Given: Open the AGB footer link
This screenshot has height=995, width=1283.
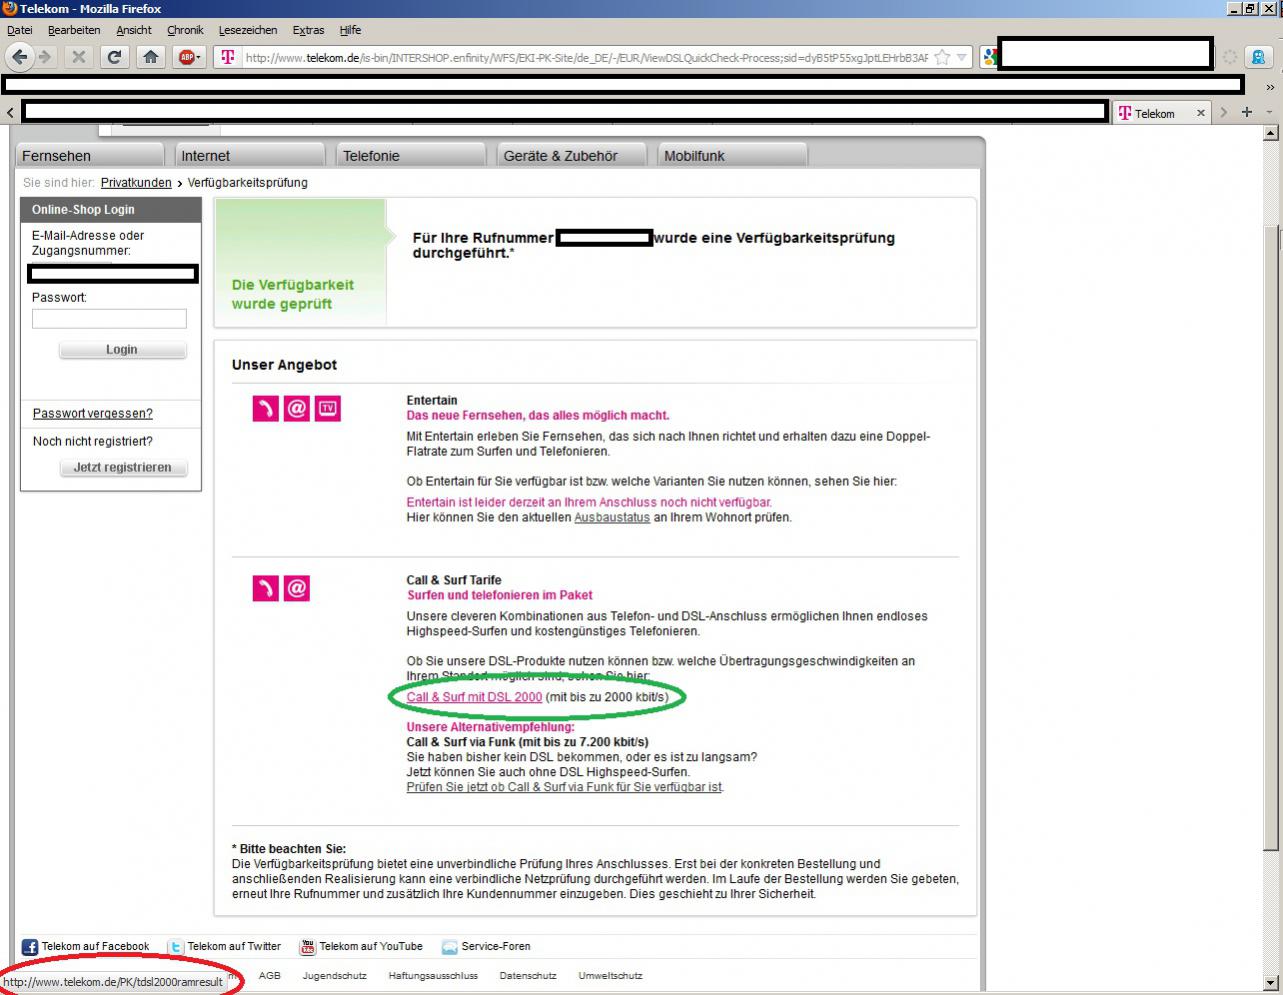Looking at the screenshot, I should pos(270,975).
